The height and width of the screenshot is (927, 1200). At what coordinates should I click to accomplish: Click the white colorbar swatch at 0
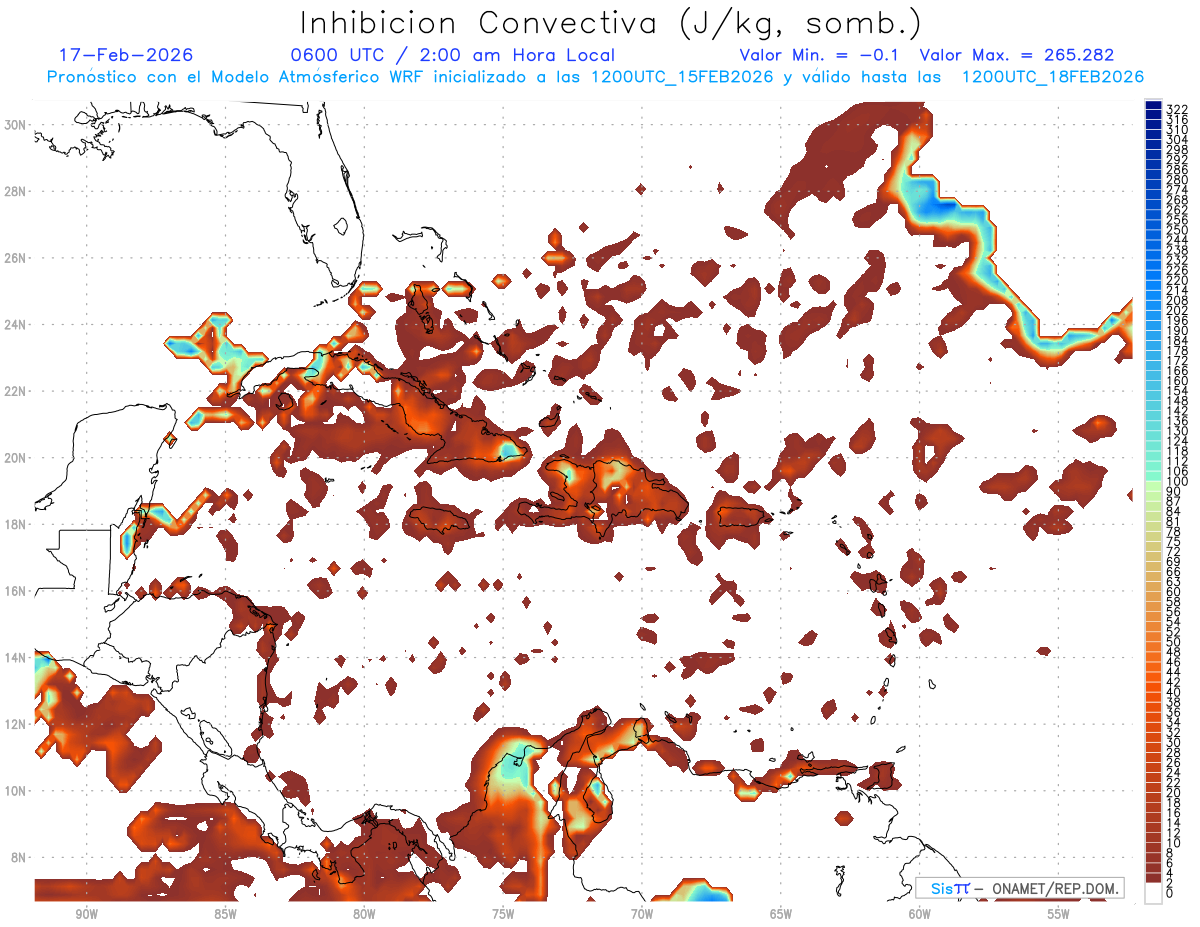pyautogui.click(x=1153, y=893)
